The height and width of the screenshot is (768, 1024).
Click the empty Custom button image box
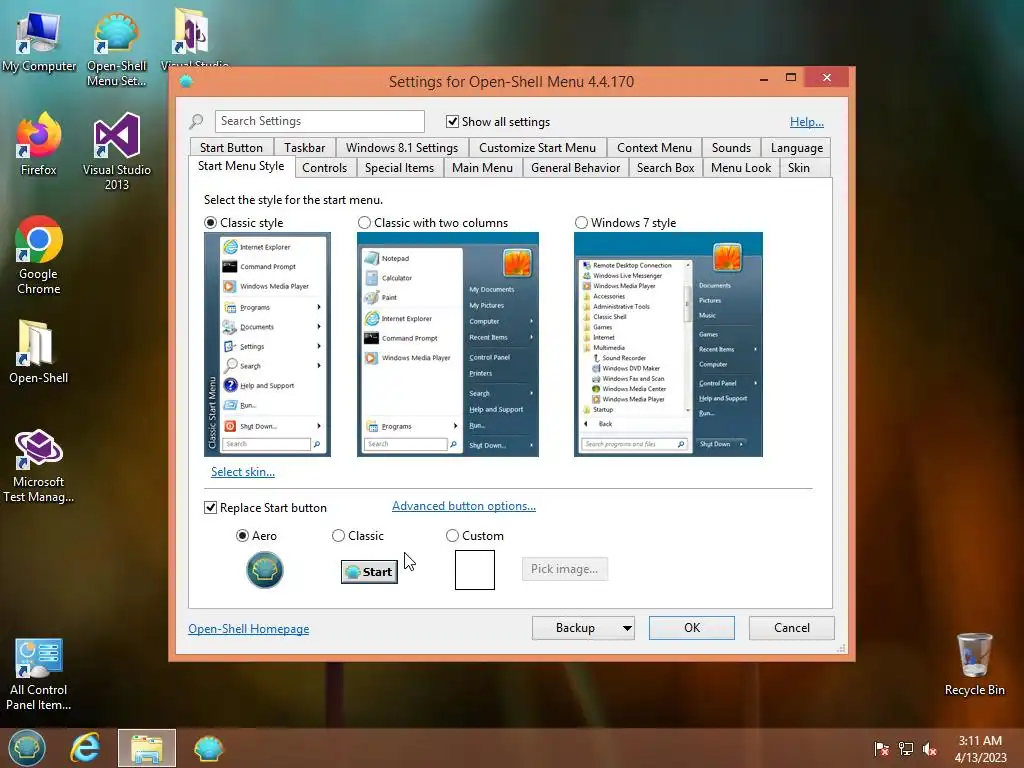click(475, 569)
